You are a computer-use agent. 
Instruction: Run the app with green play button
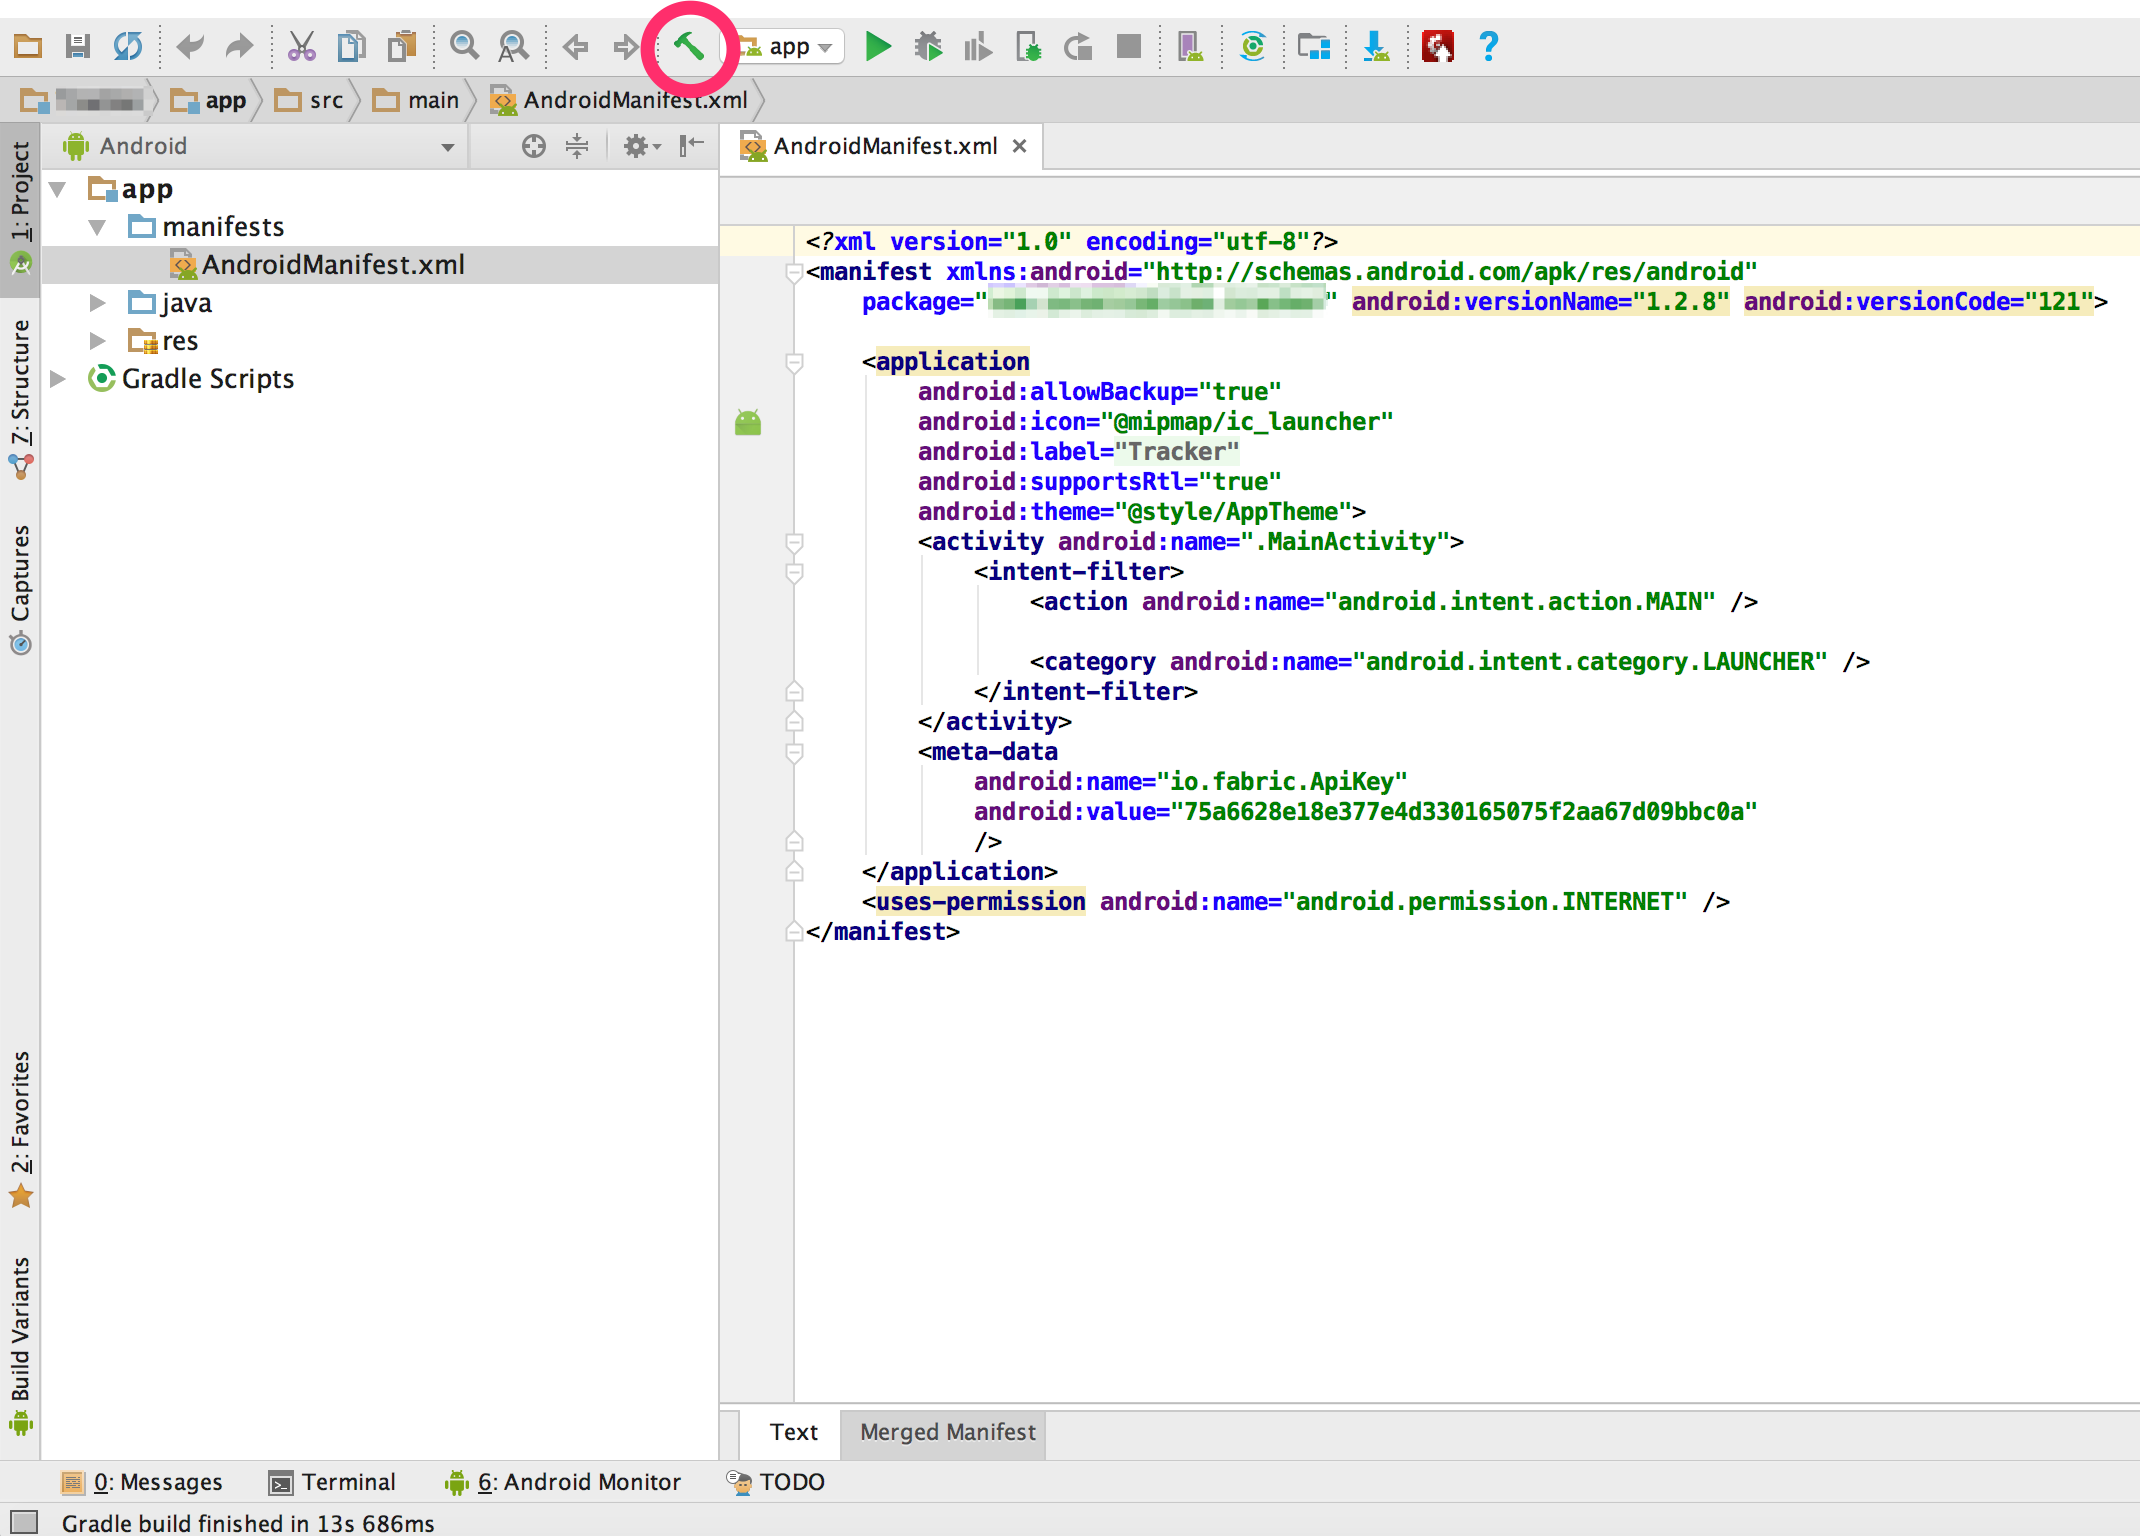point(877,46)
